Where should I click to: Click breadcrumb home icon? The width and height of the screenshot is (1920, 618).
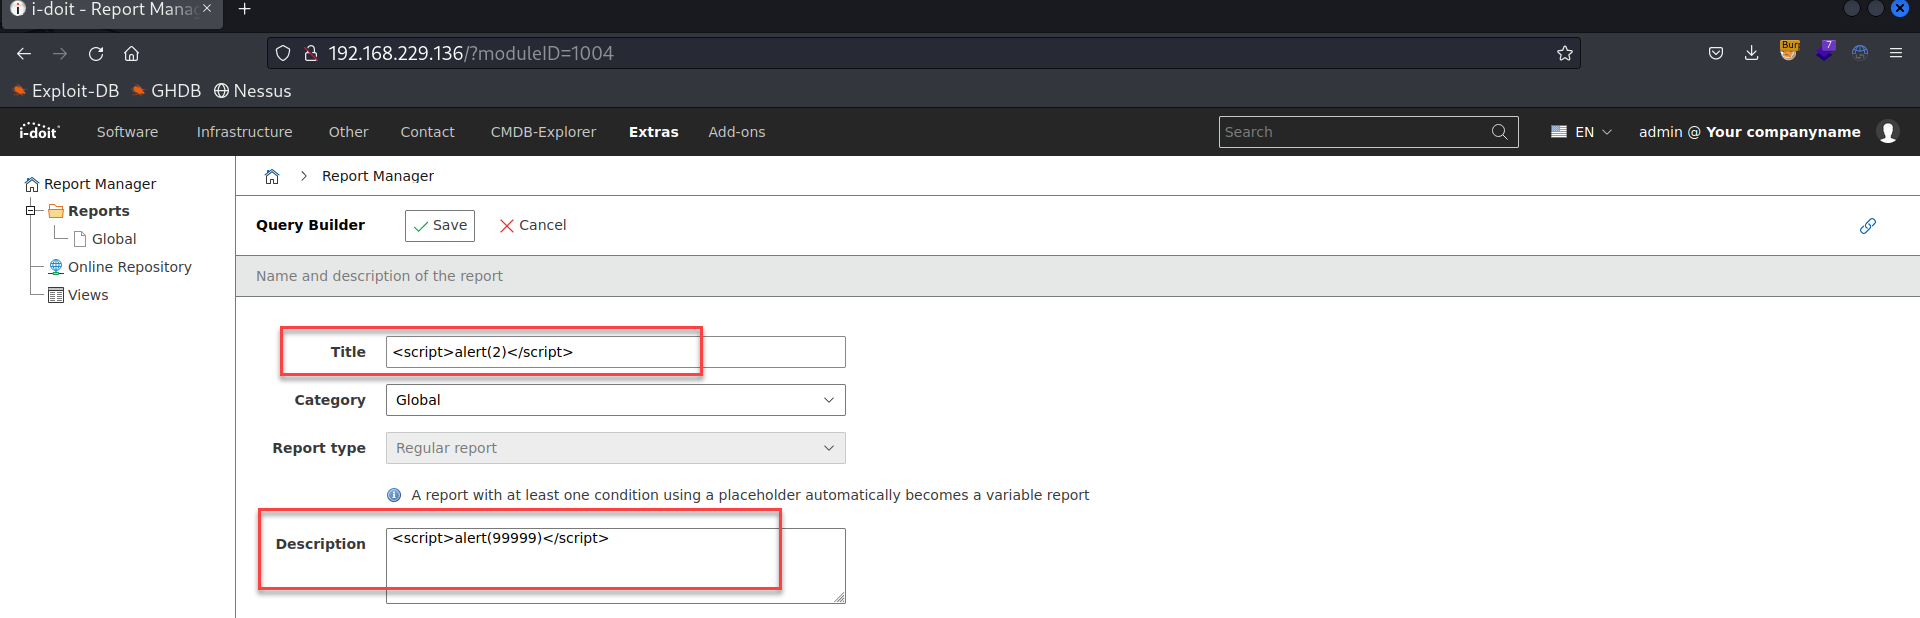pos(272,176)
